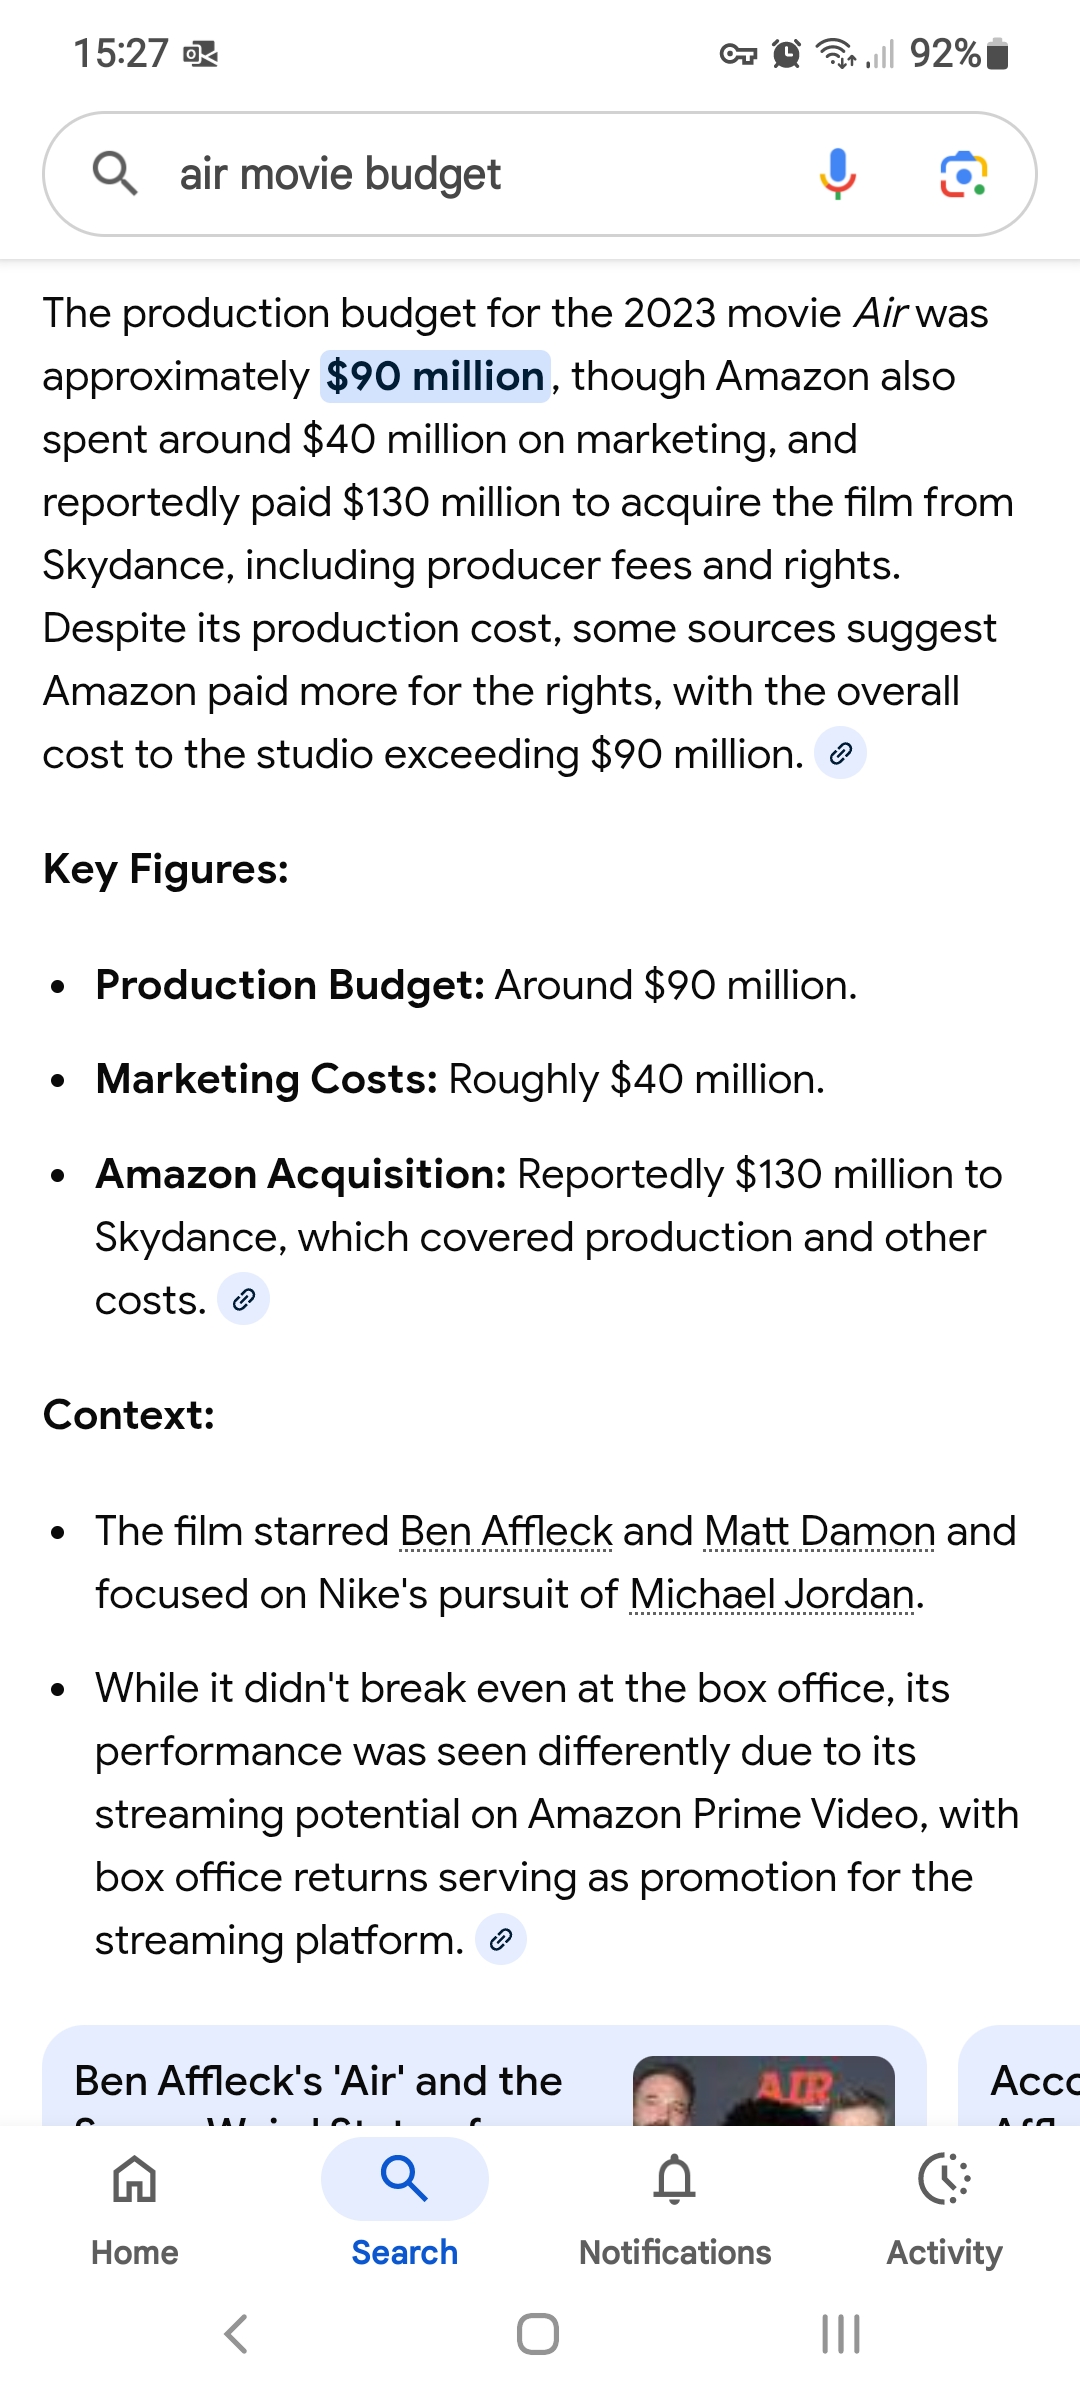Open source link after Amazon Acquisition bullet
Viewport: 1080px width, 2400px height.
coord(243,1299)
